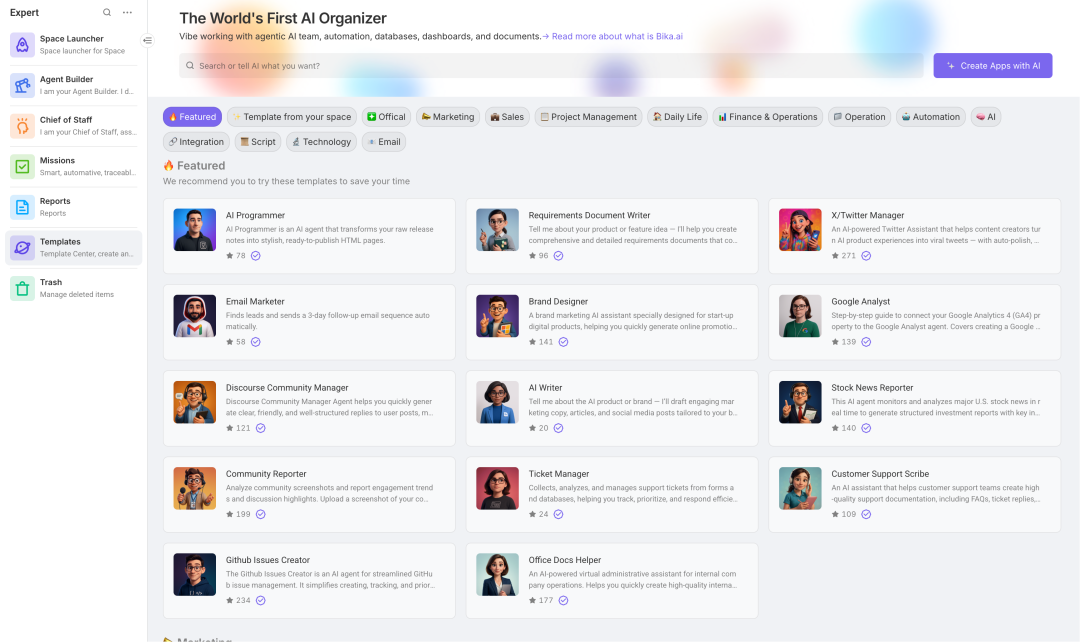Select the Chief of Staff icon
The height and width of the screenshot is (642, 1080).
(22, 126)
